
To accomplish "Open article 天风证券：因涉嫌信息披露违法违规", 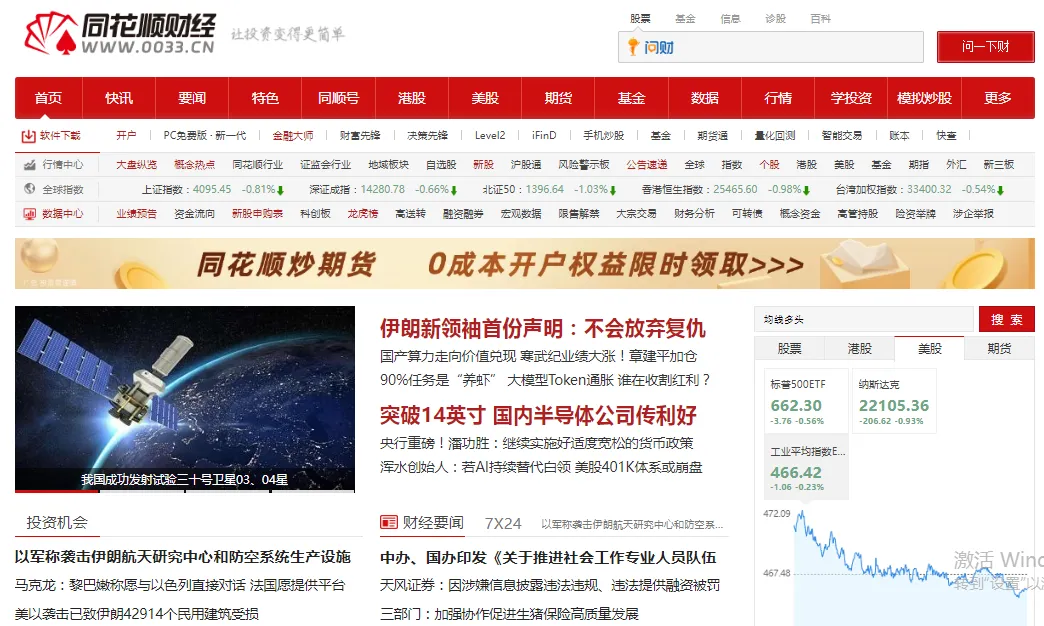I will click(550, 585).
